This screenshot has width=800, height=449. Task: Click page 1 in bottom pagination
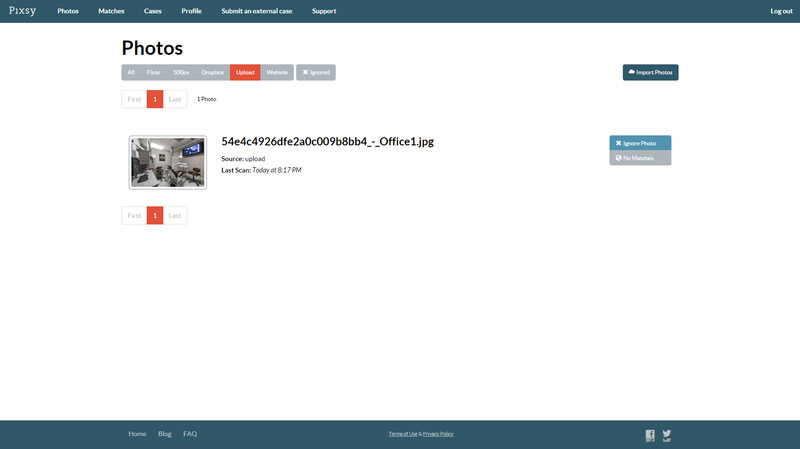(155, 215)
